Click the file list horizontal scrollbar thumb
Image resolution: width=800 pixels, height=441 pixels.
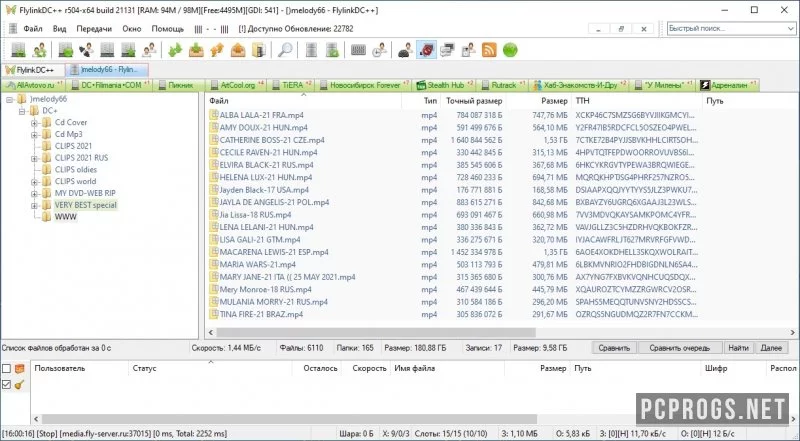[376, 332]
